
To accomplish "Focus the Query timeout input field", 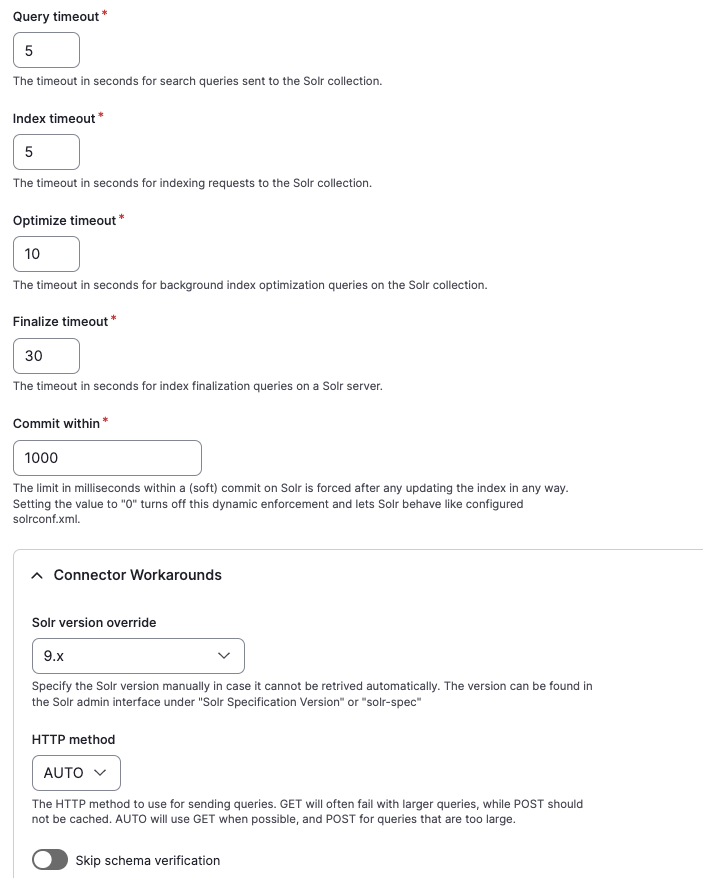I will coord(46,50).
